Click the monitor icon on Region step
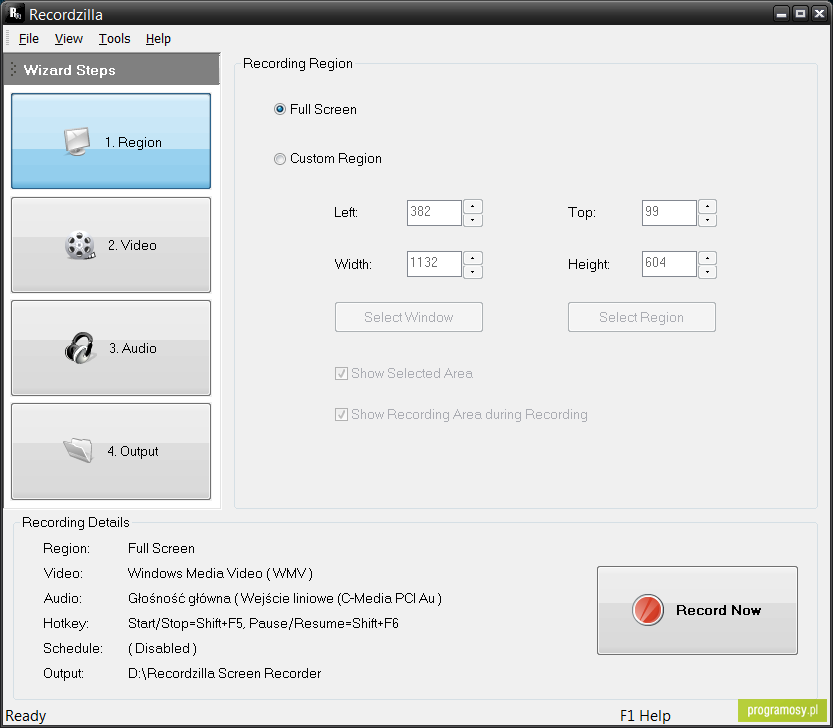833x728 pixels. point(77,141)
